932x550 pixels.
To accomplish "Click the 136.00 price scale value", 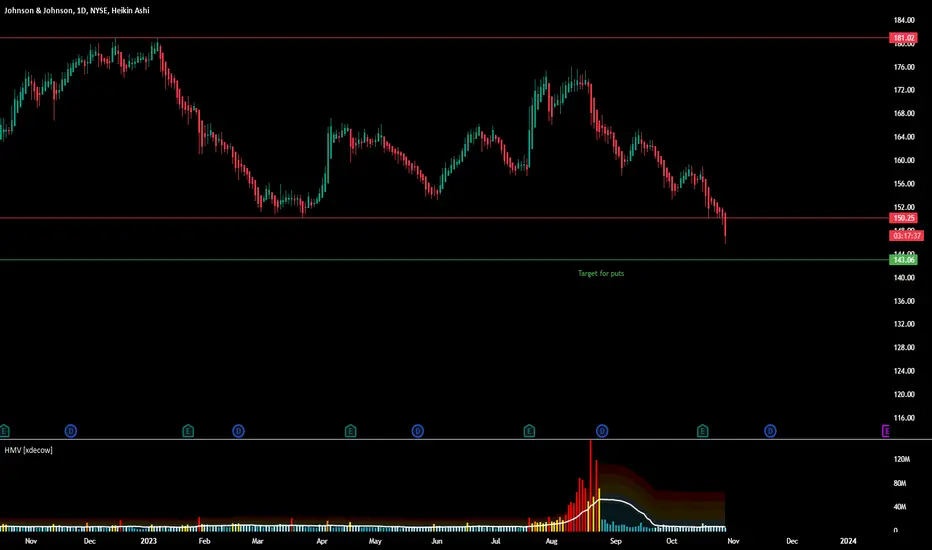I will click(x=904, y=301).
